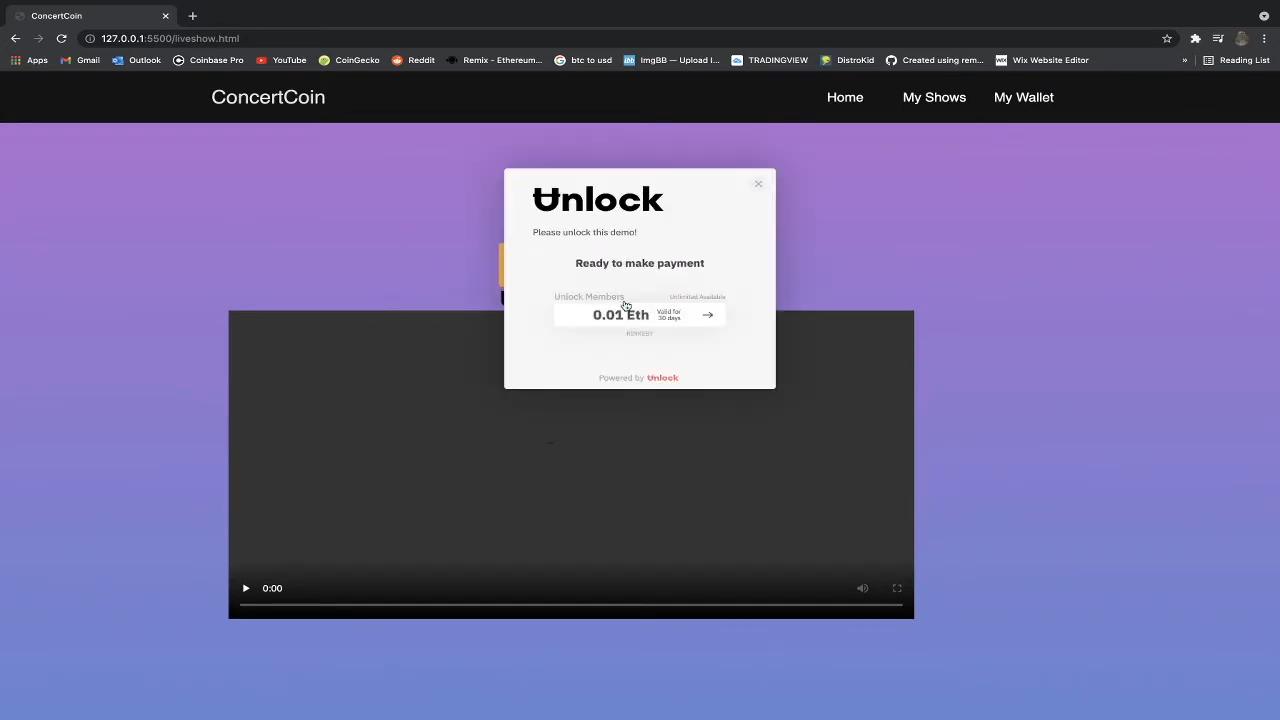Click the browser back arrow

click(x=15, y=38)
